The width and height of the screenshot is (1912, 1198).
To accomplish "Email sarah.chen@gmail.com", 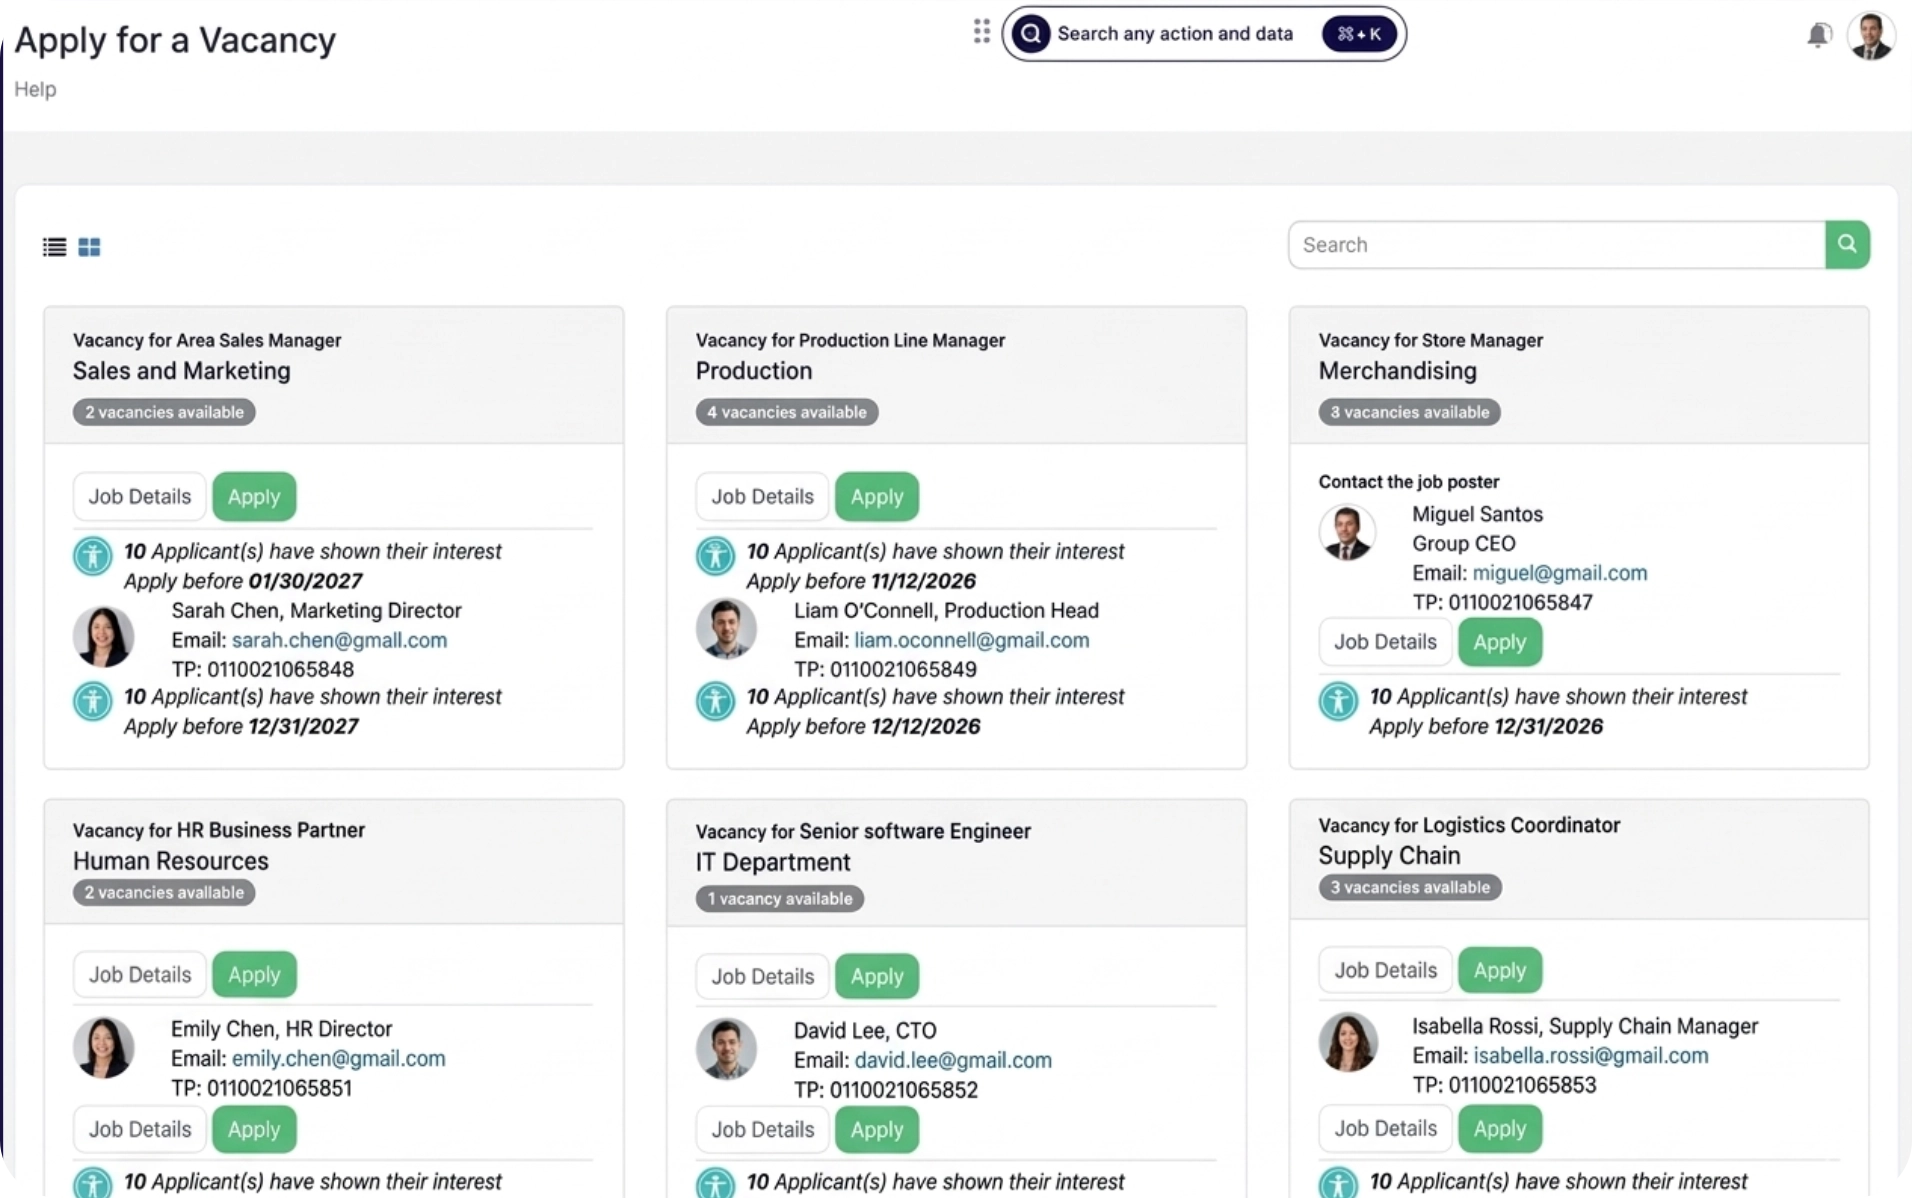I will (339, 640).
